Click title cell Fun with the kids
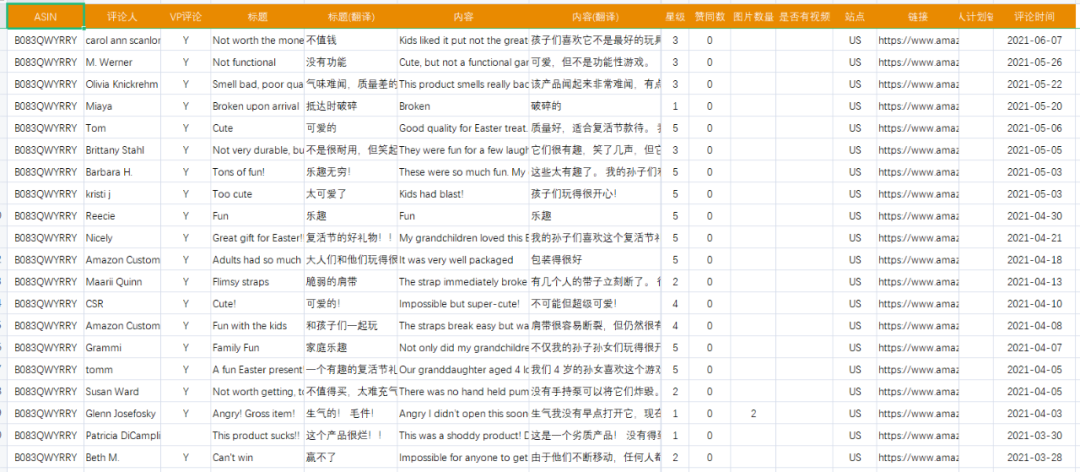This screenshot has width=1080, height=472. coord(257,325)
